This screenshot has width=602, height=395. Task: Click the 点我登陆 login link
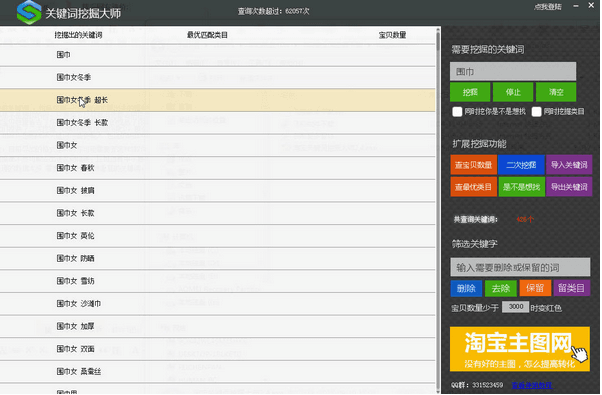548,7
